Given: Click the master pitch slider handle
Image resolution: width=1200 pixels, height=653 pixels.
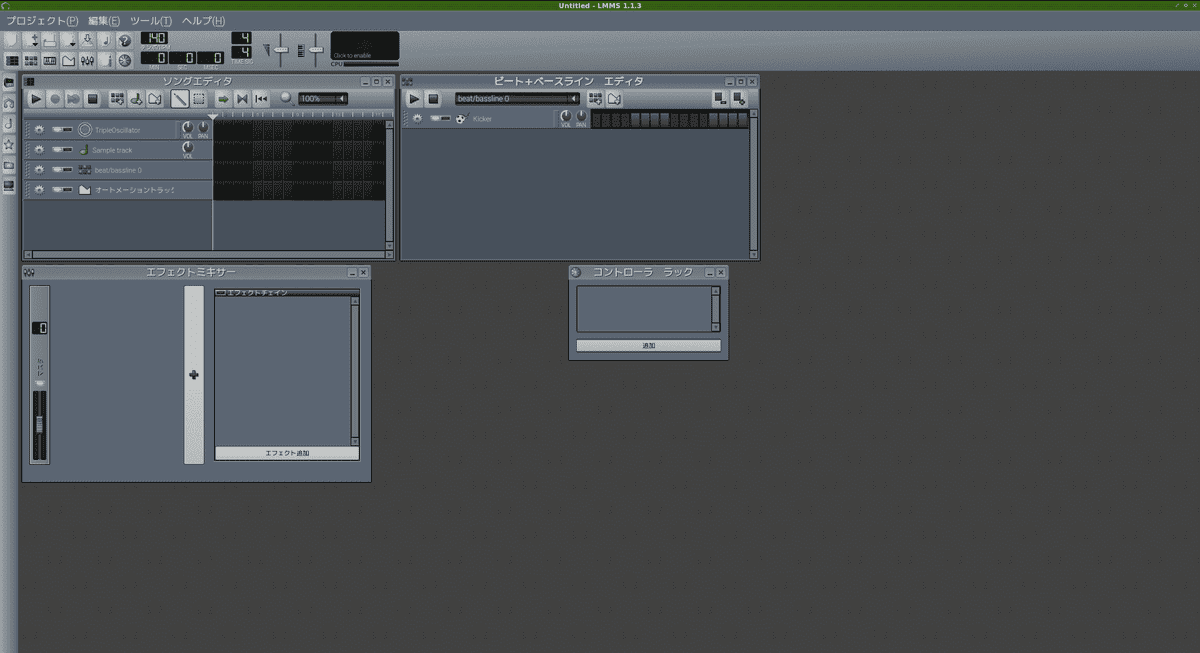Looking at the screenshot, I should [316, 50].
